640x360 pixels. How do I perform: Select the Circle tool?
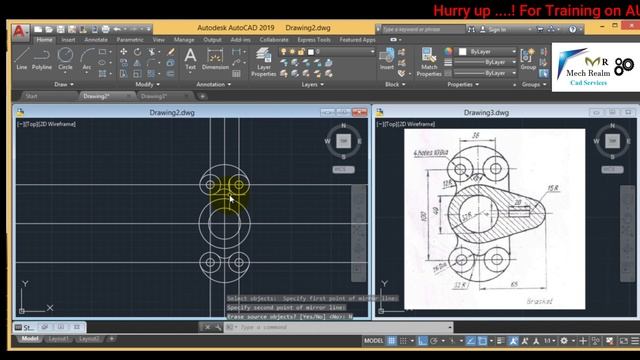pos(65,58)
